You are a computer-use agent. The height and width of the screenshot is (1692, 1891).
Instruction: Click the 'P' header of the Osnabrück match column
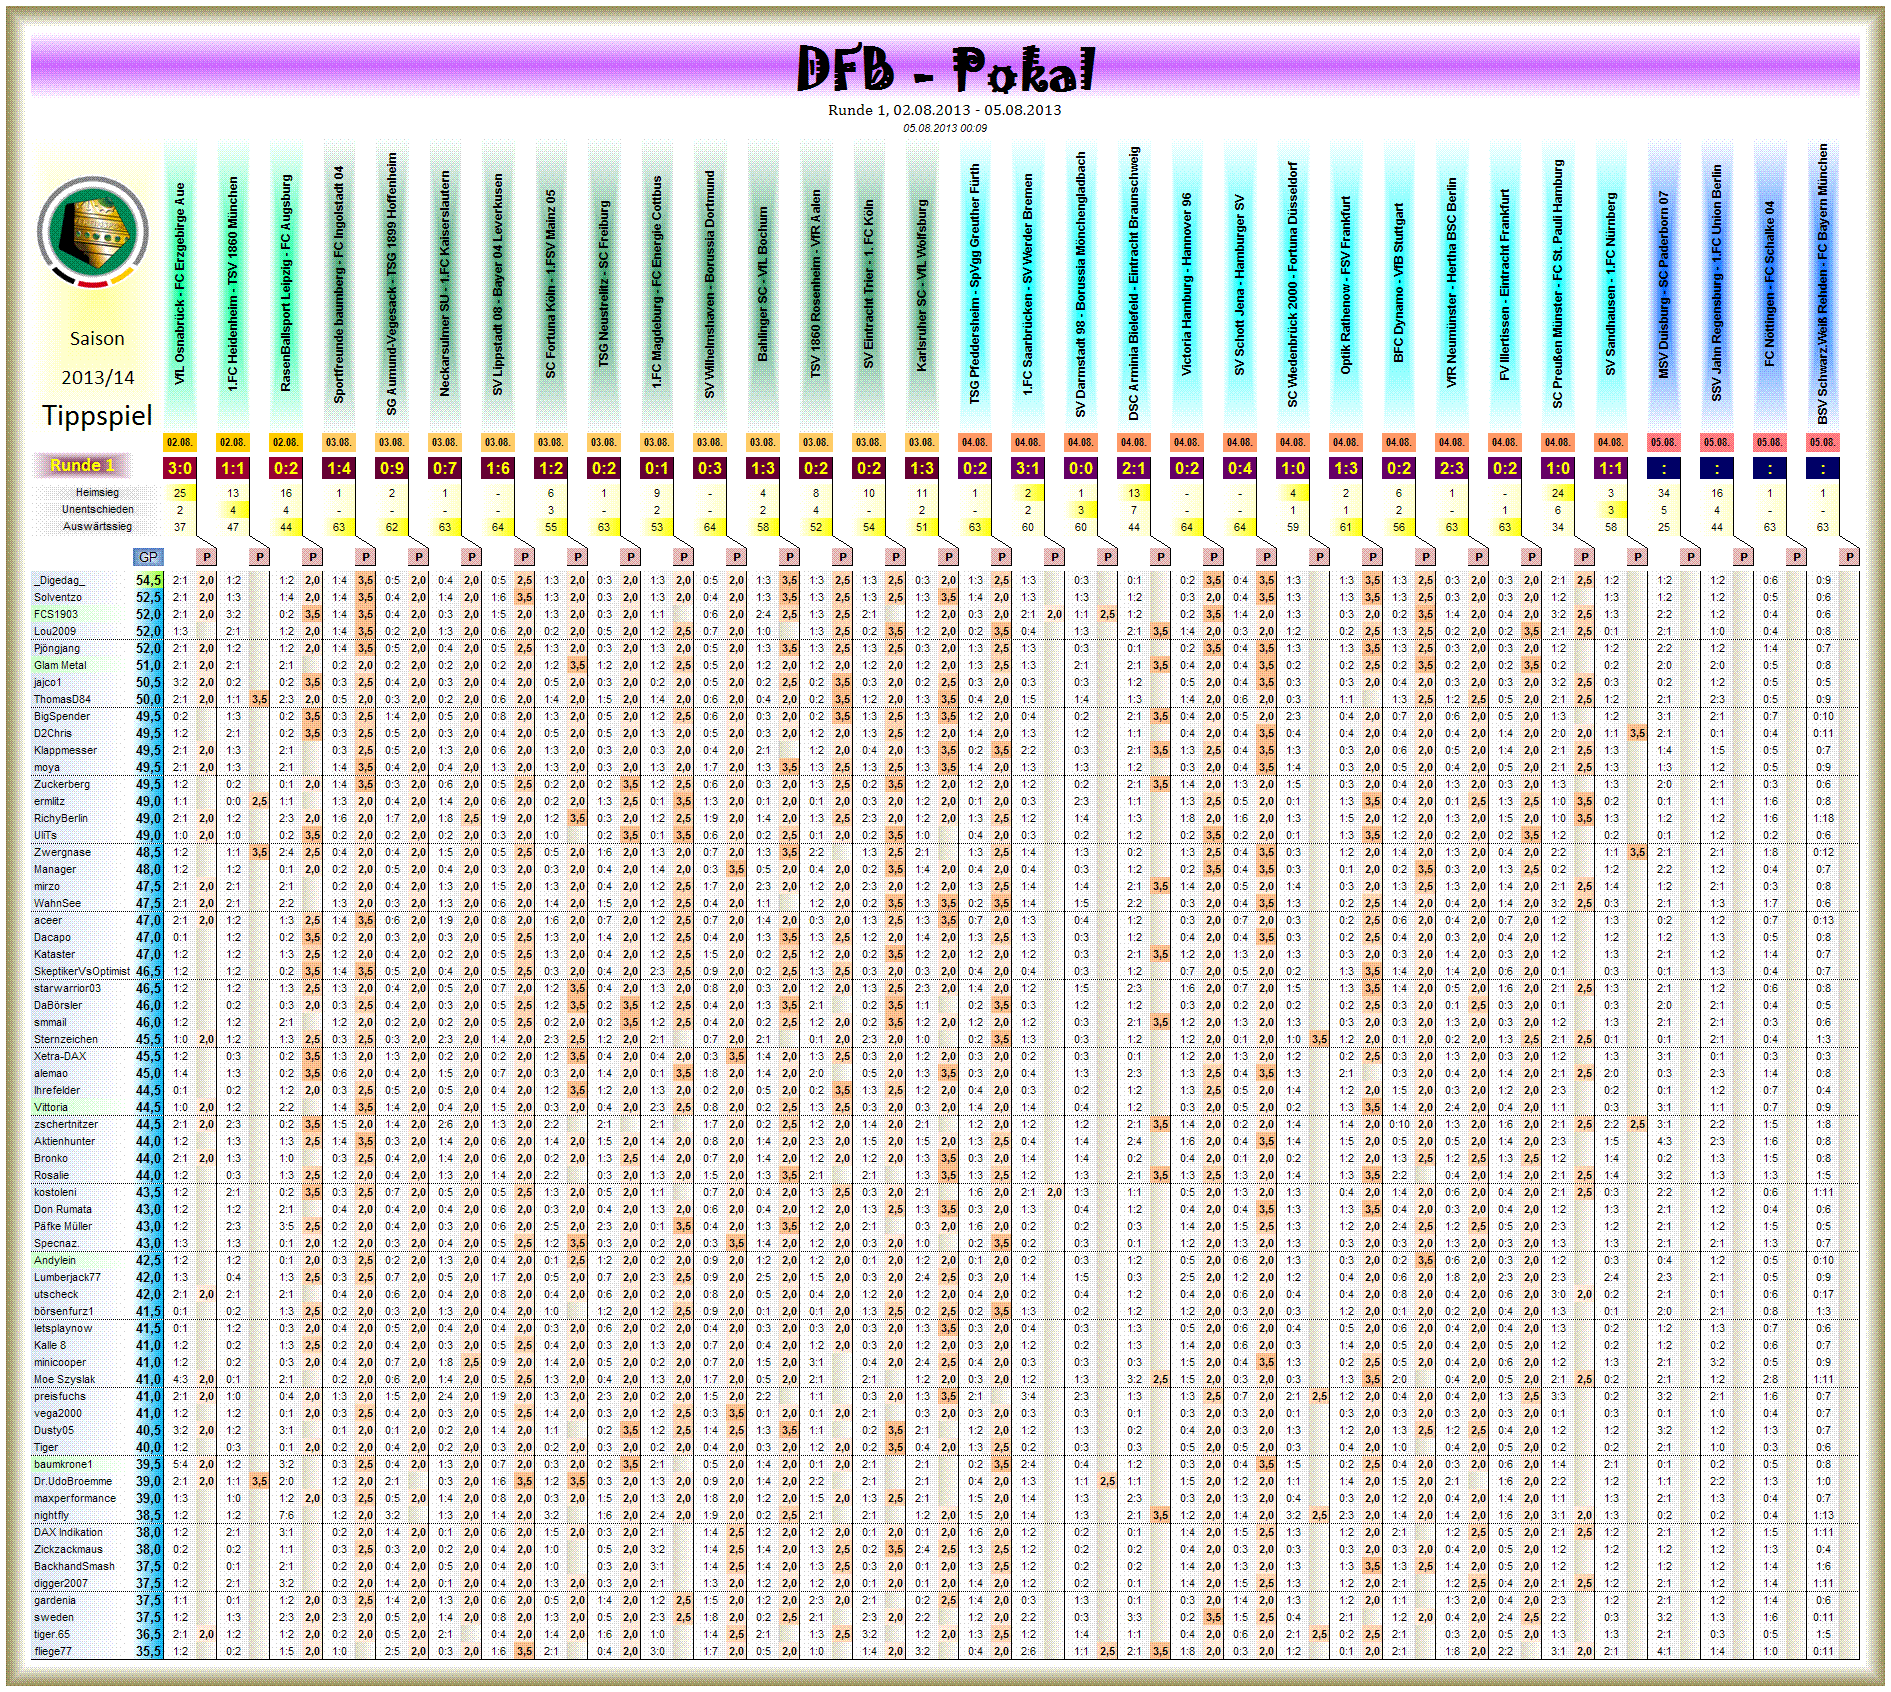[206, 557]
